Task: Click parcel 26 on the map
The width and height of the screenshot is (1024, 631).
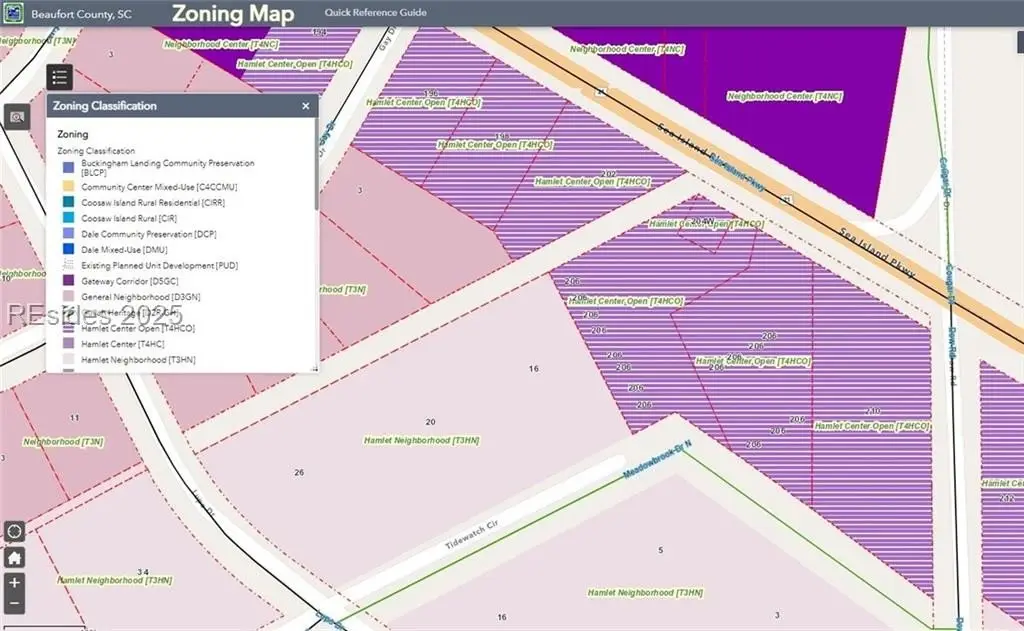Action: tap(299, 472)
